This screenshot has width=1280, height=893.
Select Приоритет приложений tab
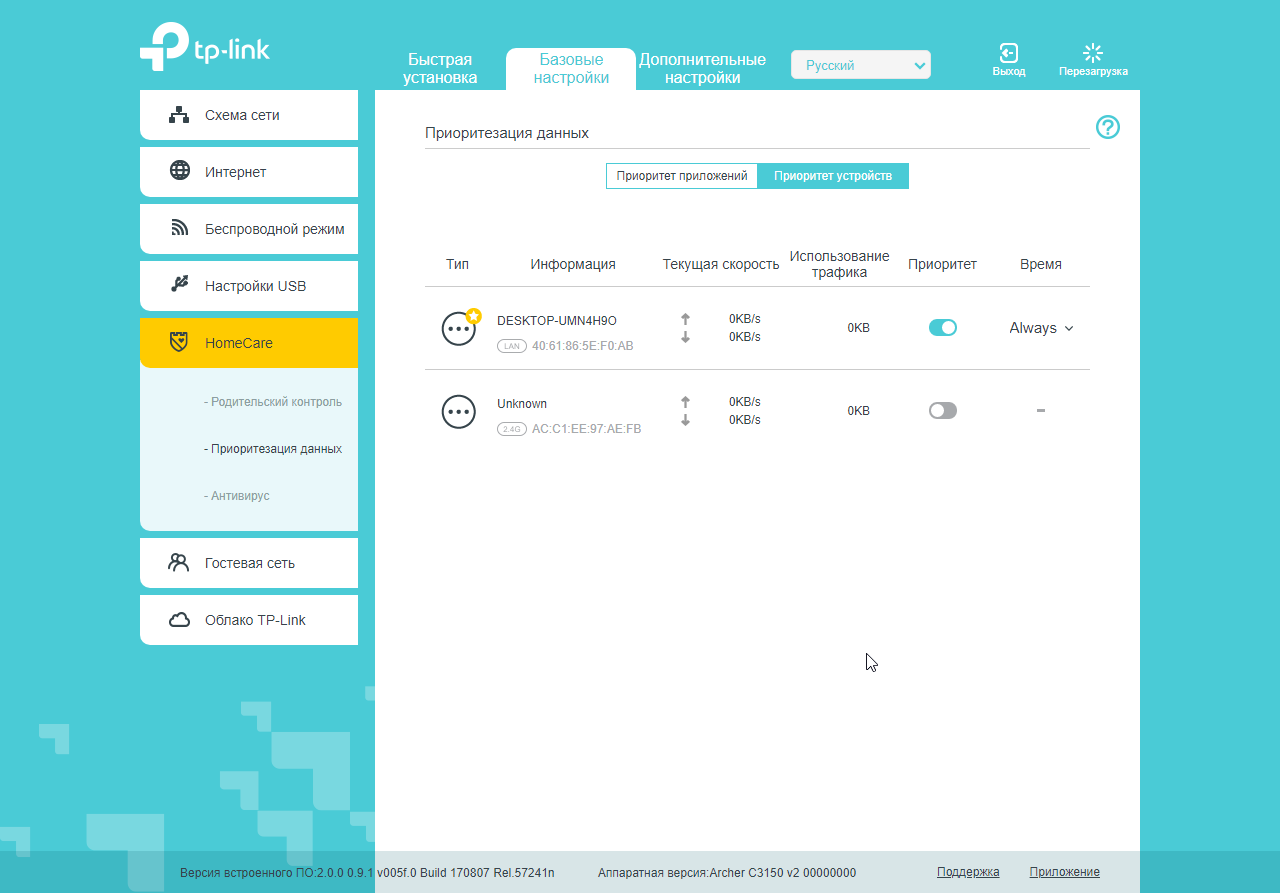pyautogui.click(x=682, y=176)
